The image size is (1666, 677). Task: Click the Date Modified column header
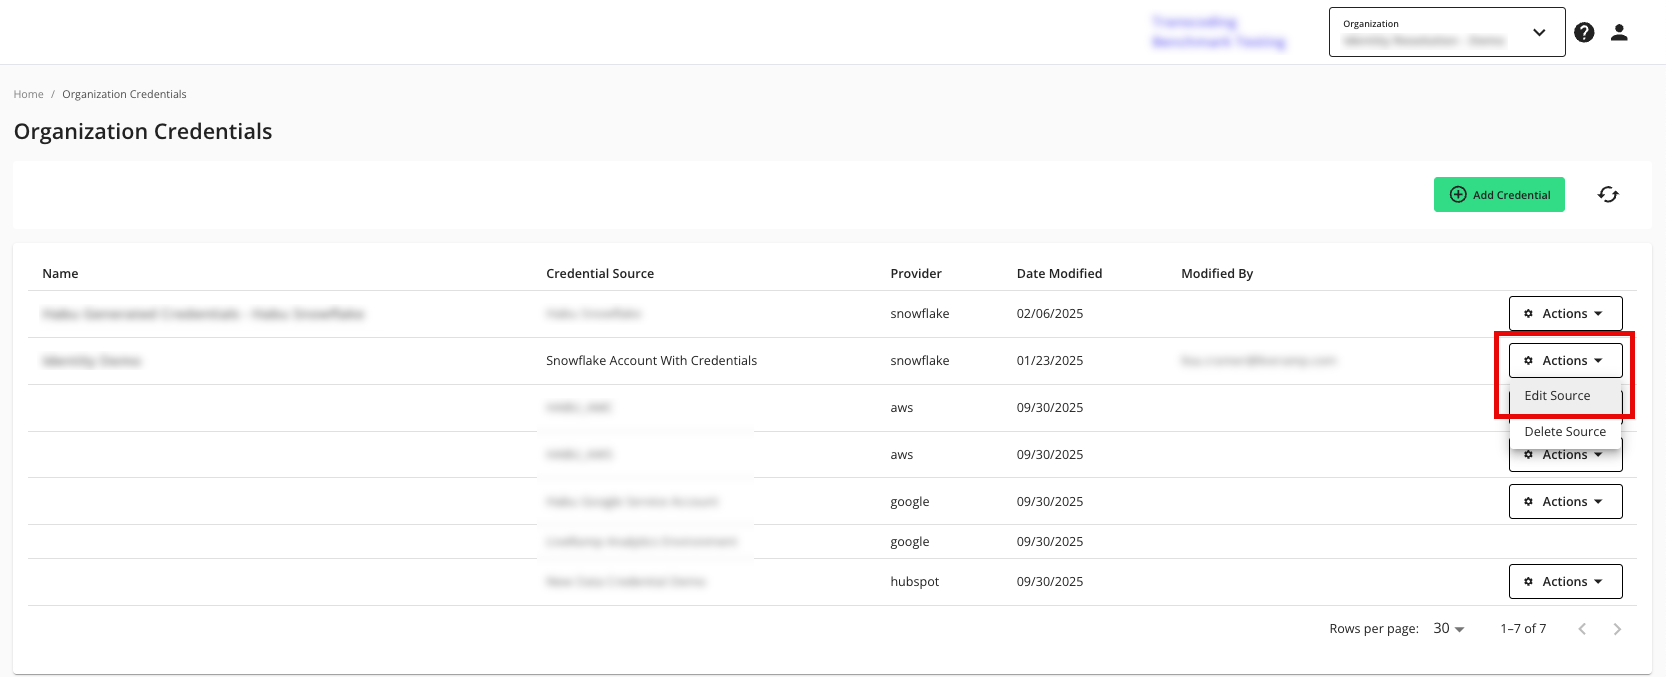pos(1059,274)
